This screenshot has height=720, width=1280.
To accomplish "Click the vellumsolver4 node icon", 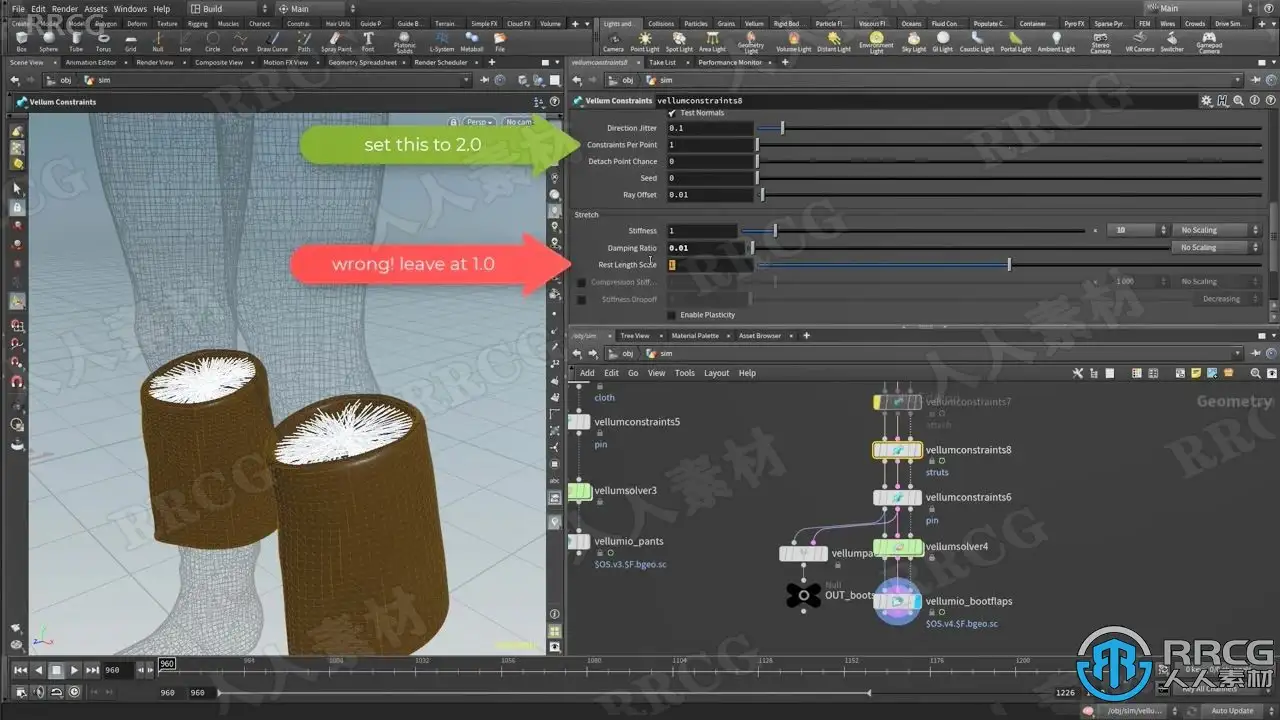I will tap(897, 547).
